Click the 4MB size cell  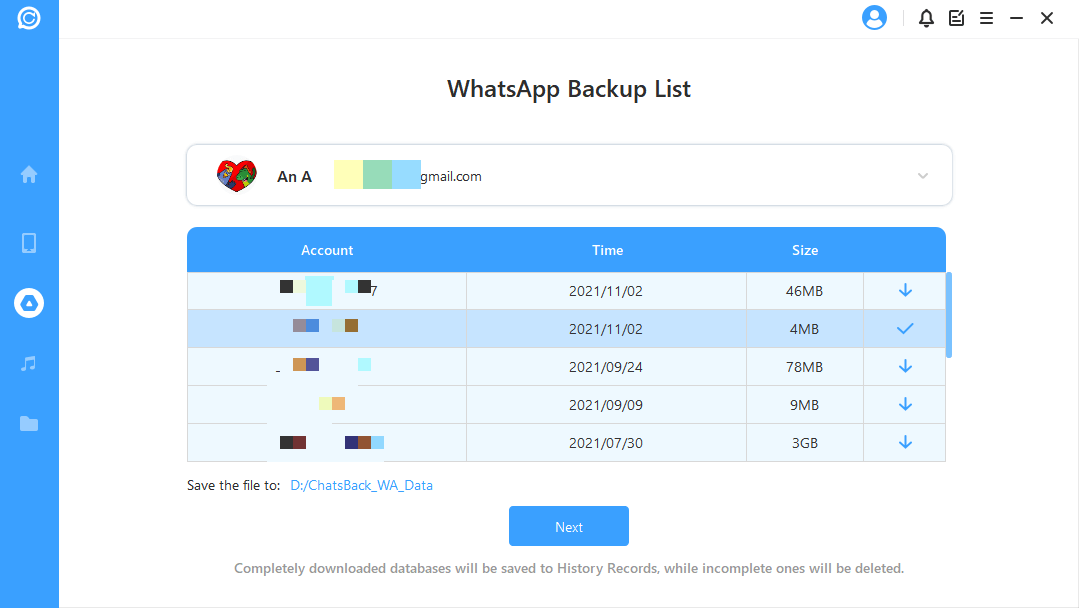(804, 329)
